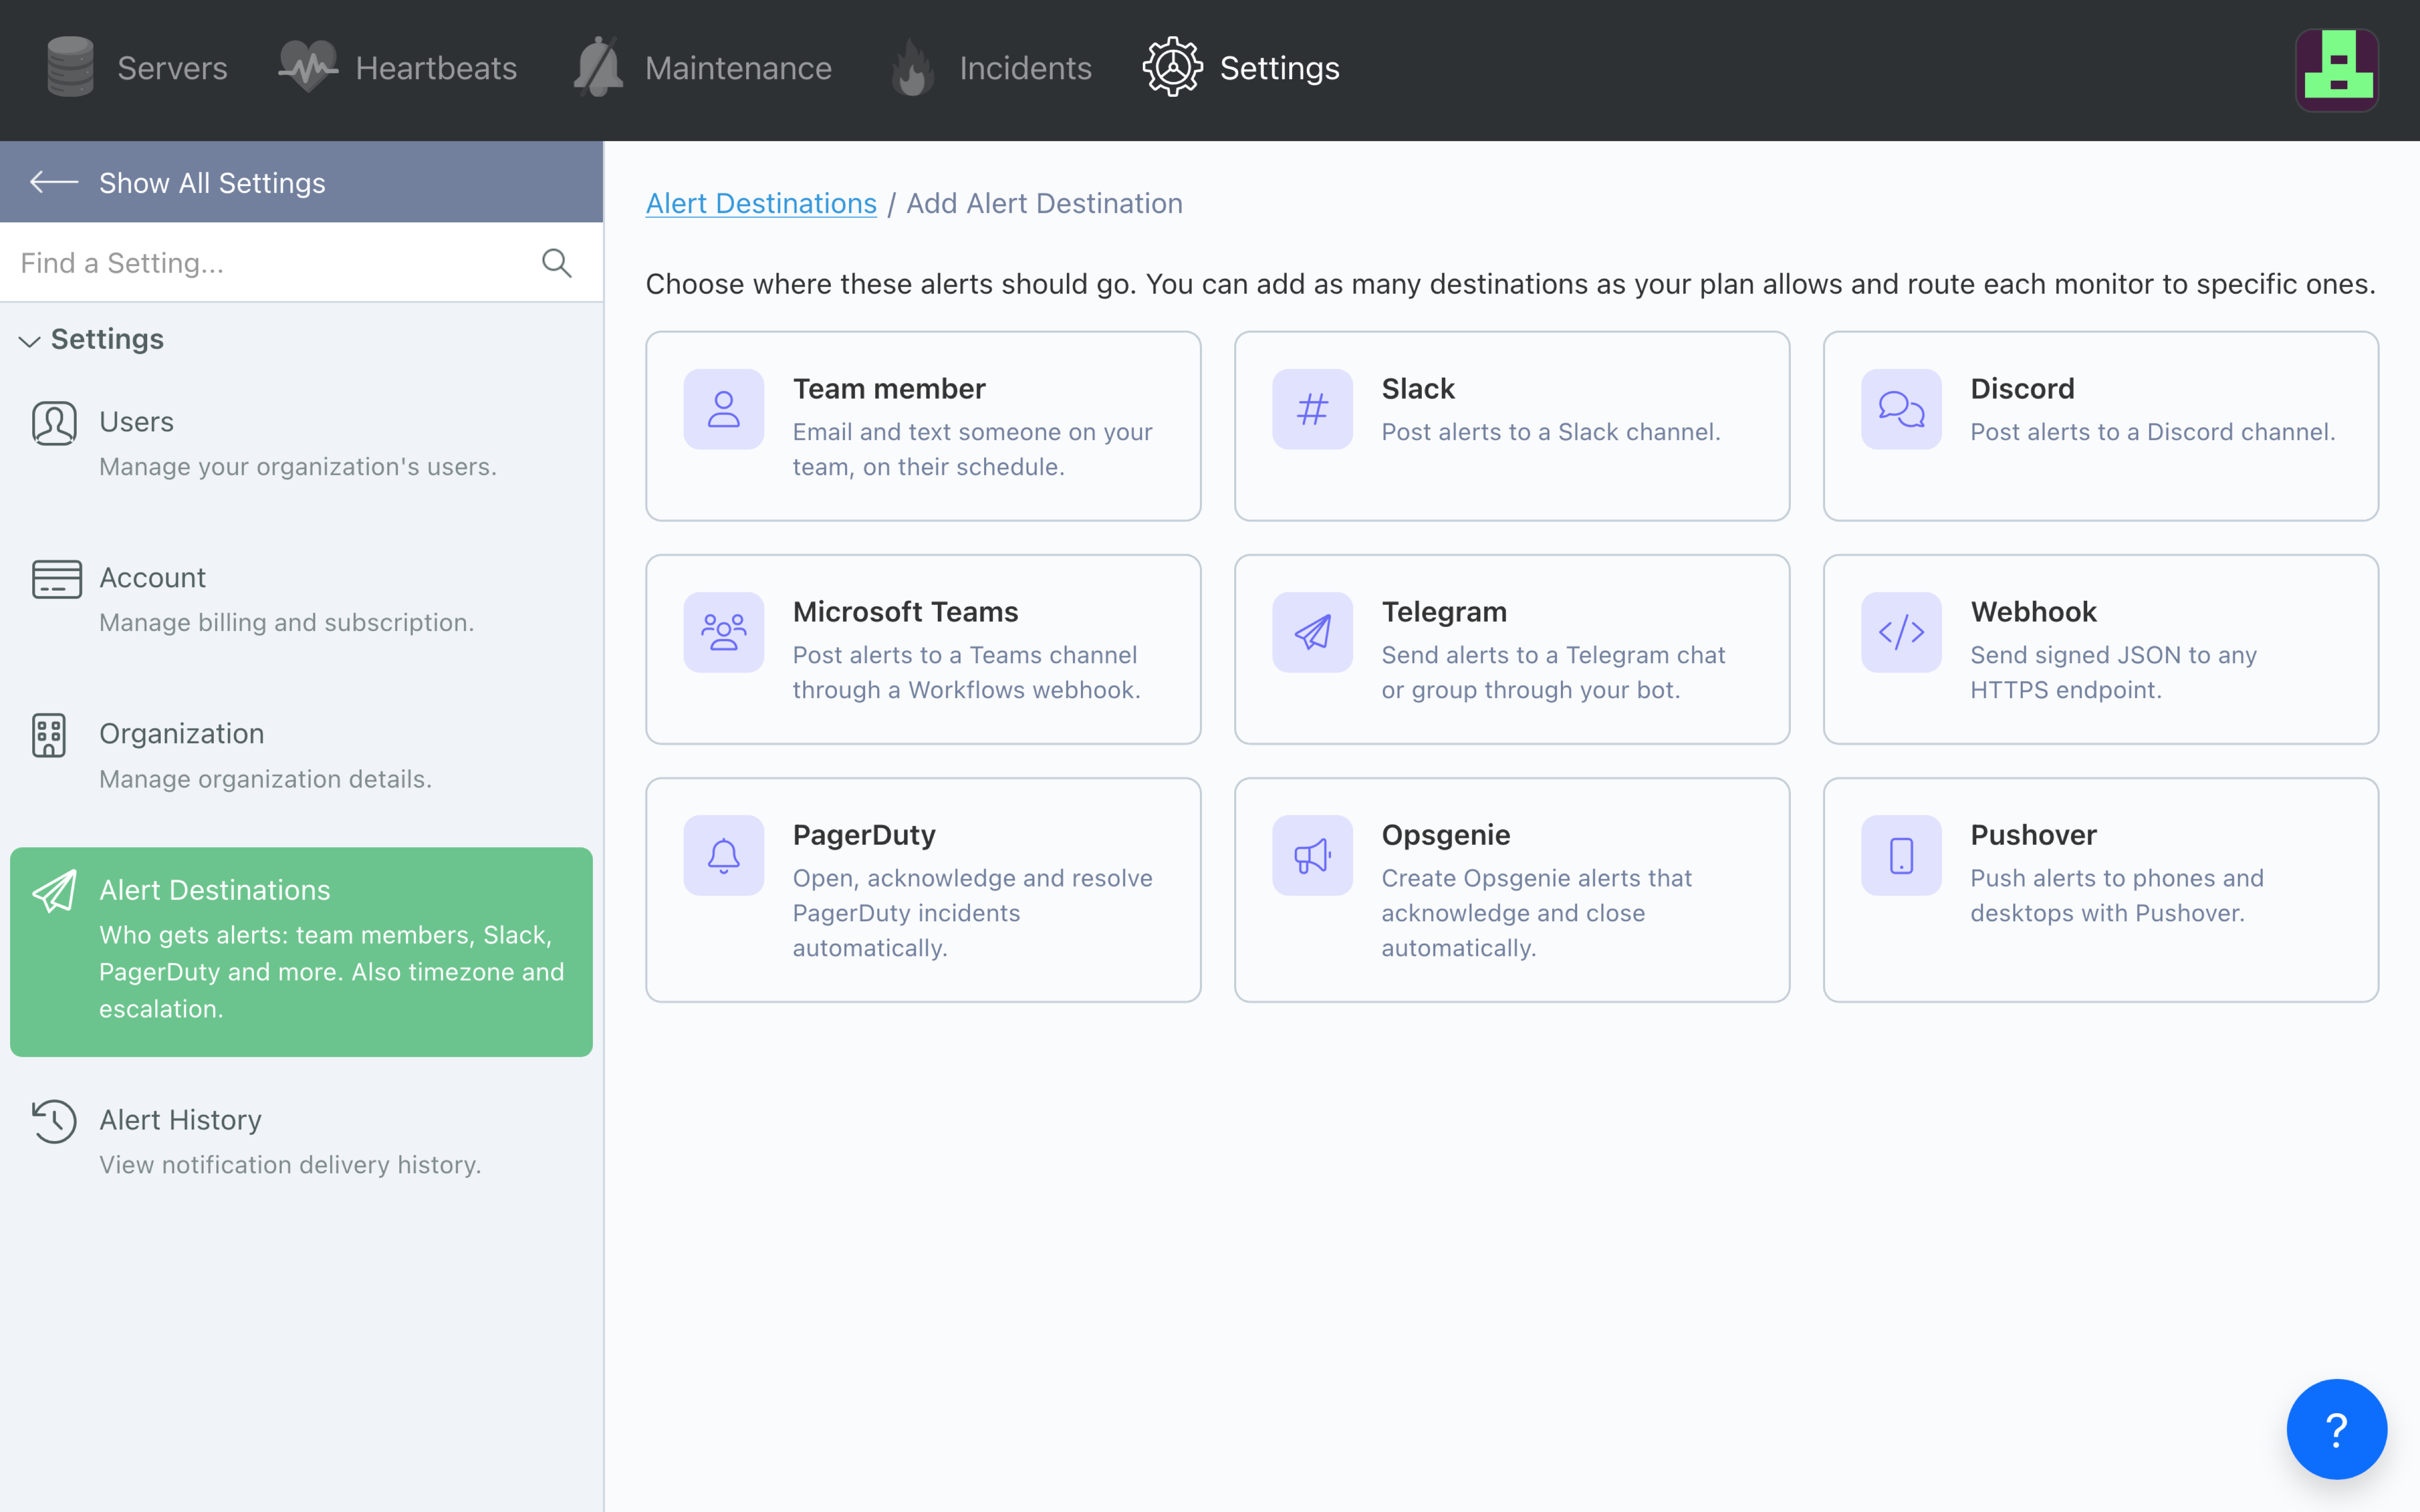
Task: Choose the Team member destination card
Action: click(x=923, y=426)
